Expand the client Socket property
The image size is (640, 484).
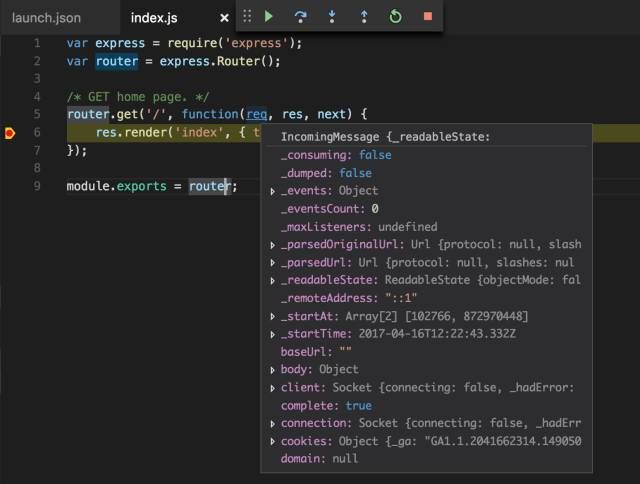click(x=273, y=387)
